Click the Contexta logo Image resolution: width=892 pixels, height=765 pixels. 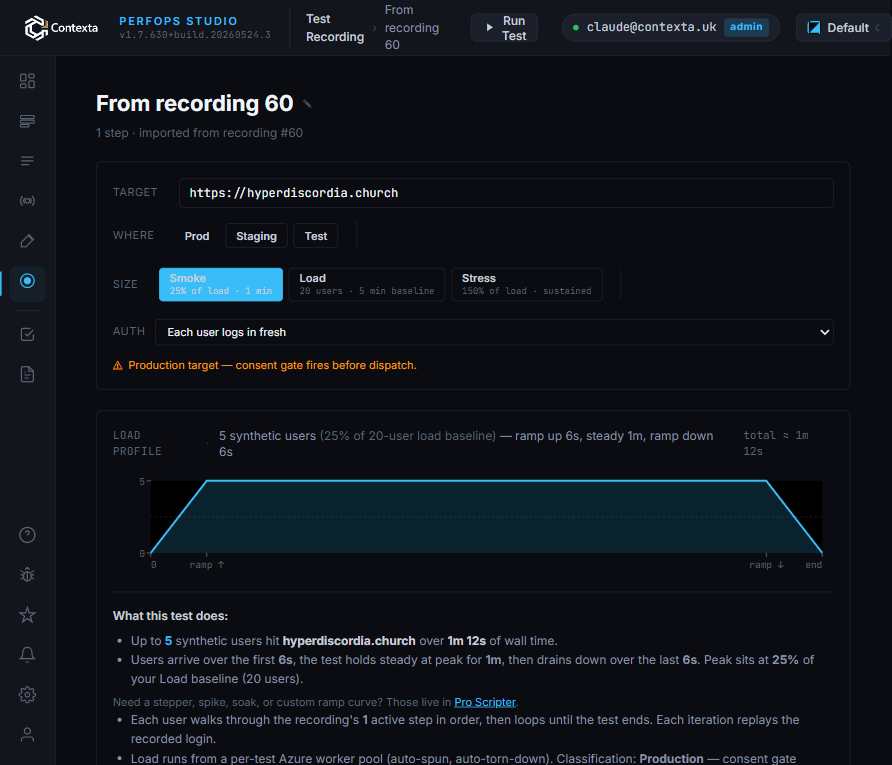(61, 28)
